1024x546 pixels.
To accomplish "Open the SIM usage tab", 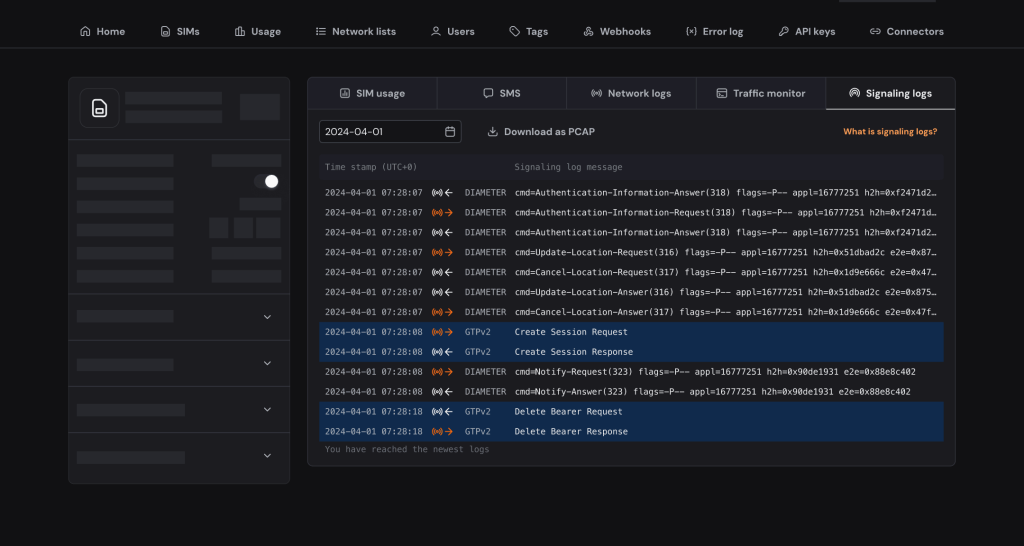I will 372,93.
